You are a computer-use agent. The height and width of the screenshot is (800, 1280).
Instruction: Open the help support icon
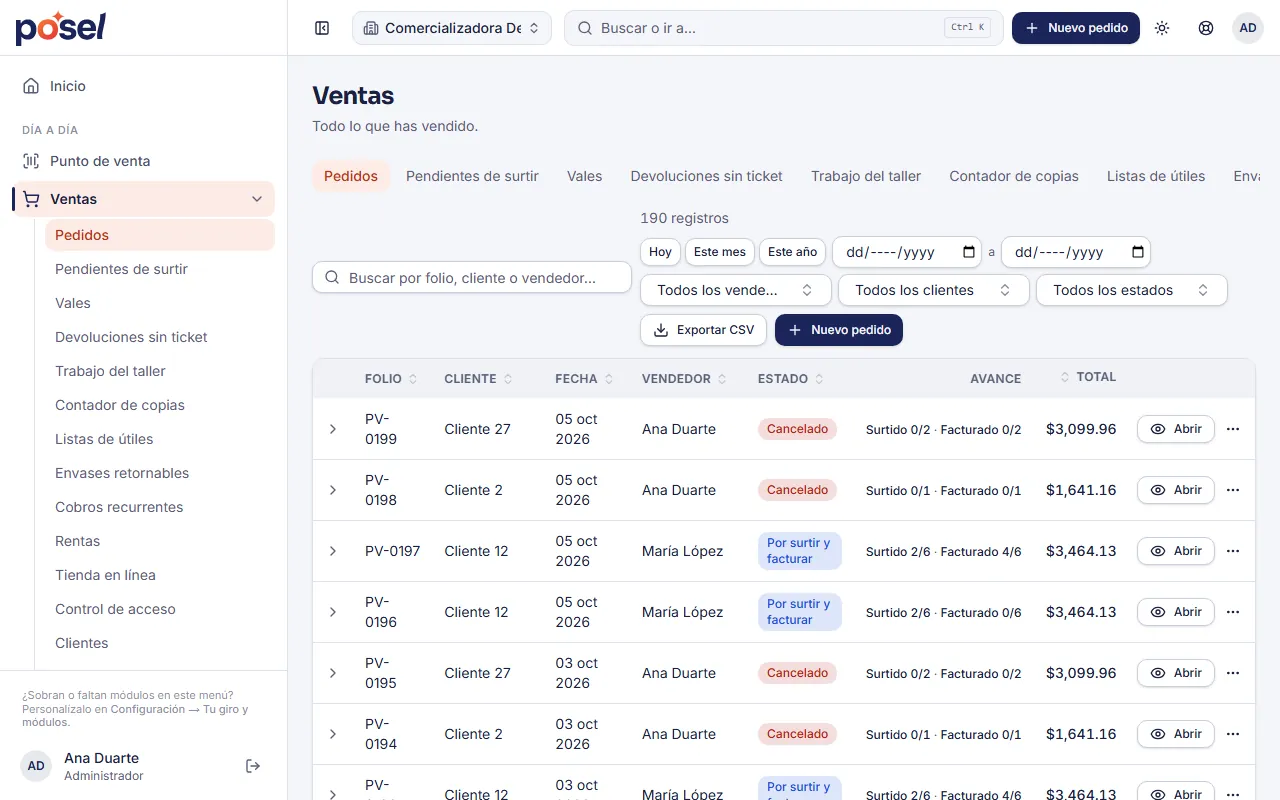tap(1206, 28)
